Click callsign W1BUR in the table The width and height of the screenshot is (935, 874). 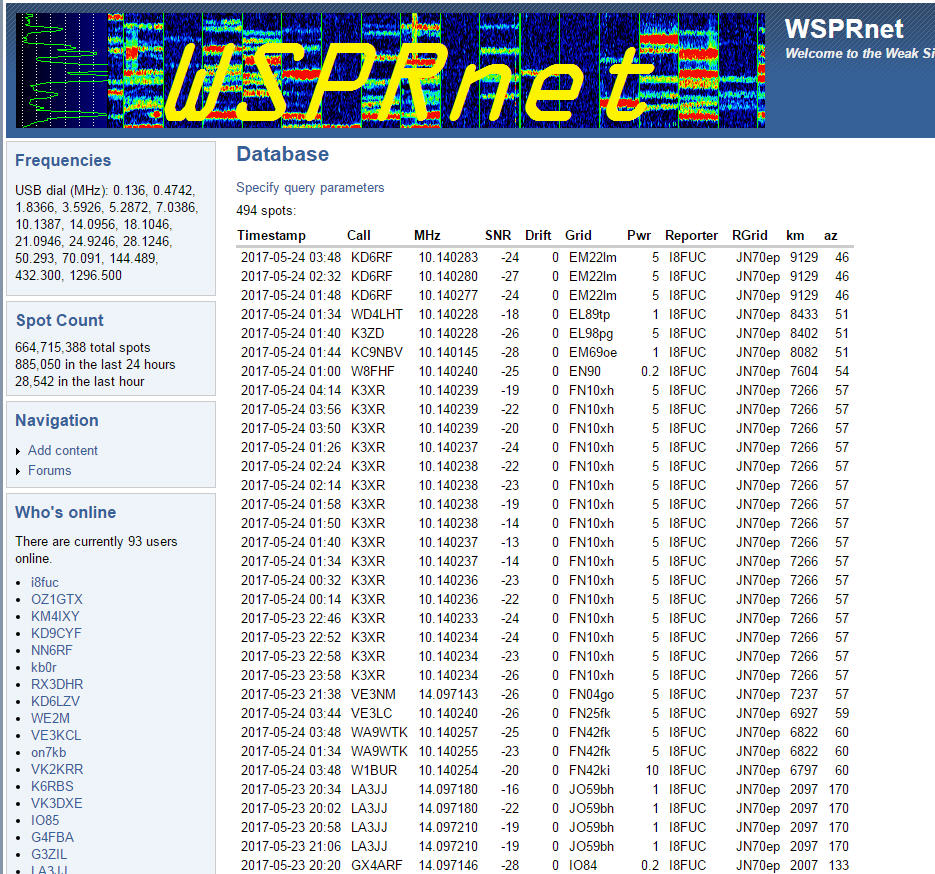point(374,771)
